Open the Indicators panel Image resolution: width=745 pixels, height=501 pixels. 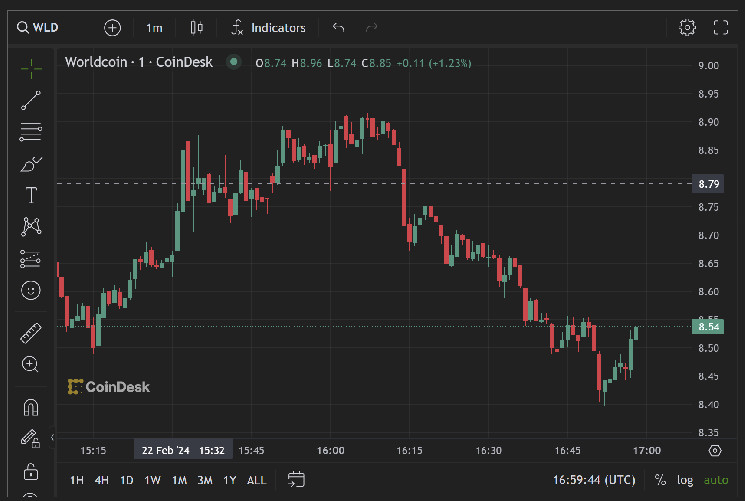click(x=268, y=28)
